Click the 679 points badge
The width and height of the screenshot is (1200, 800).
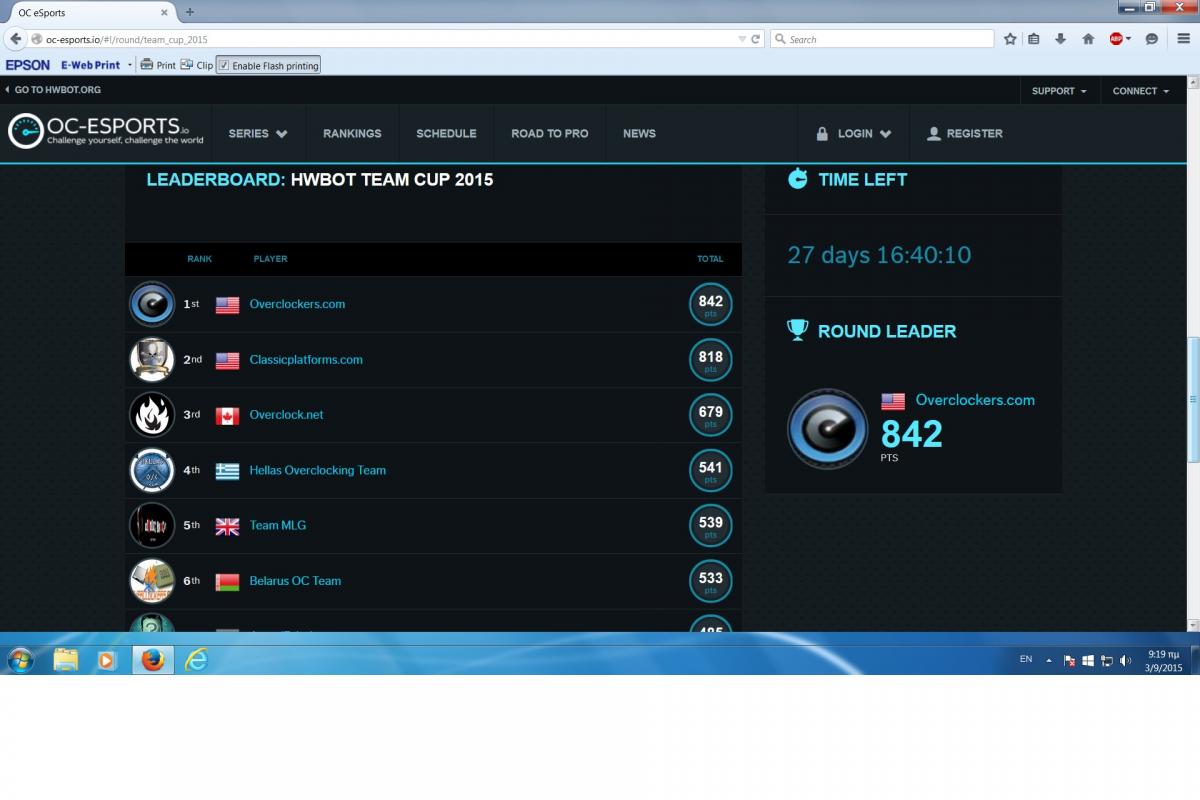711,415
